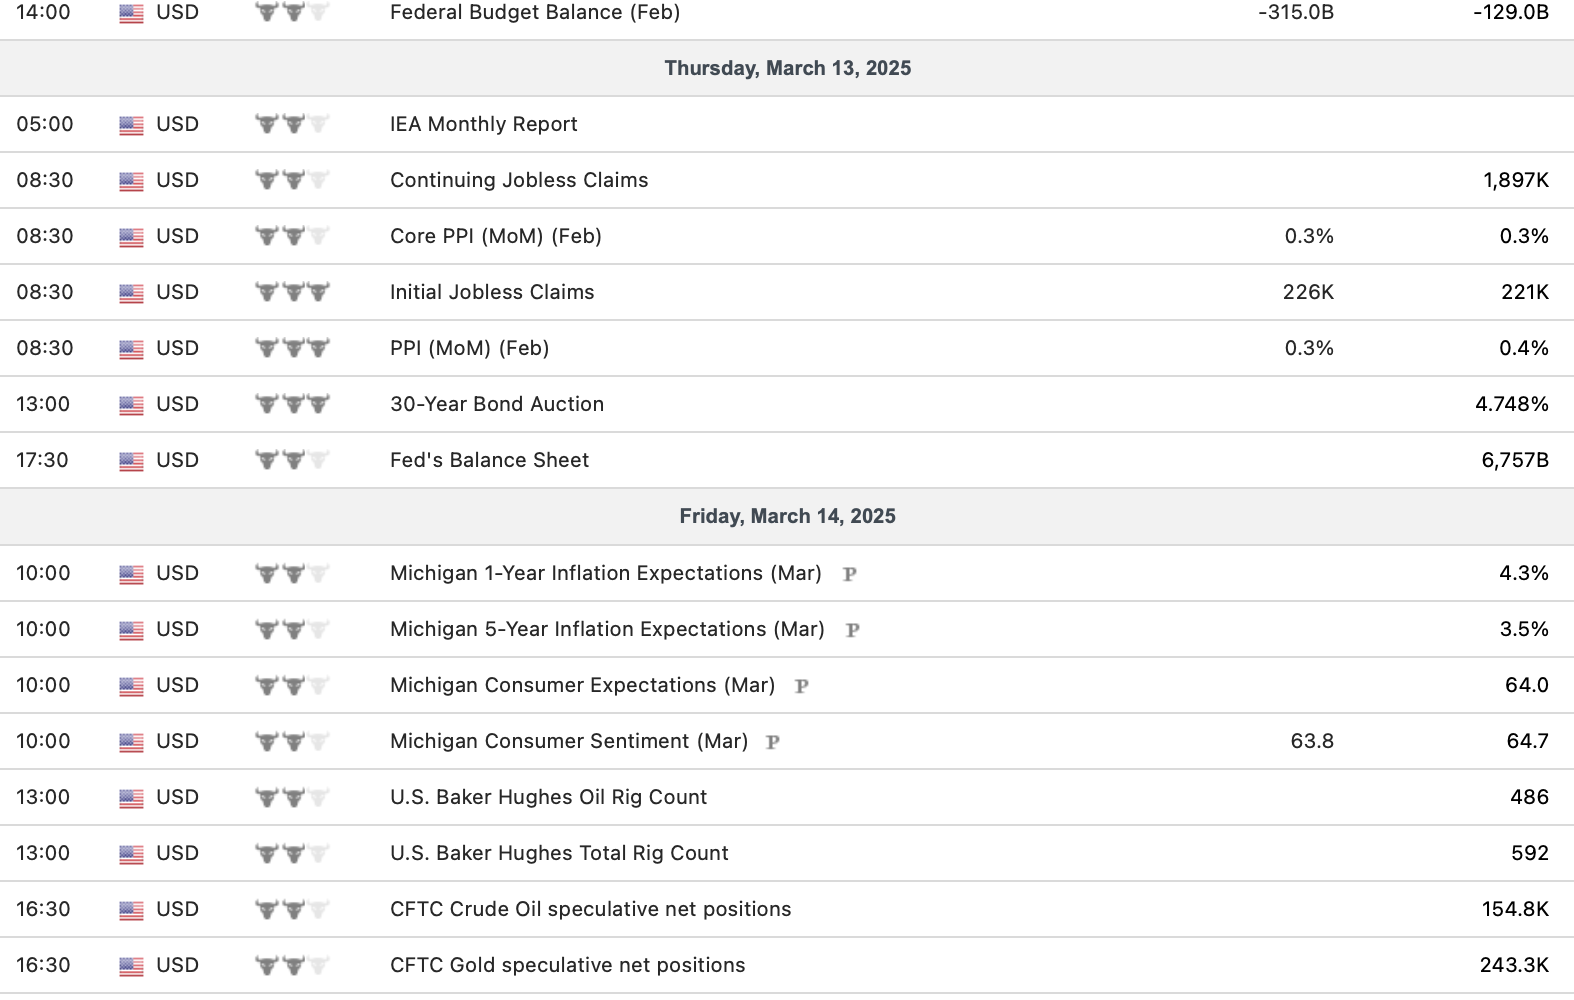Screen dimensions: 1574x1000
Task: Click the US flag on the Fed's Balance Sheet row
Action: click(x=131, y=461)
